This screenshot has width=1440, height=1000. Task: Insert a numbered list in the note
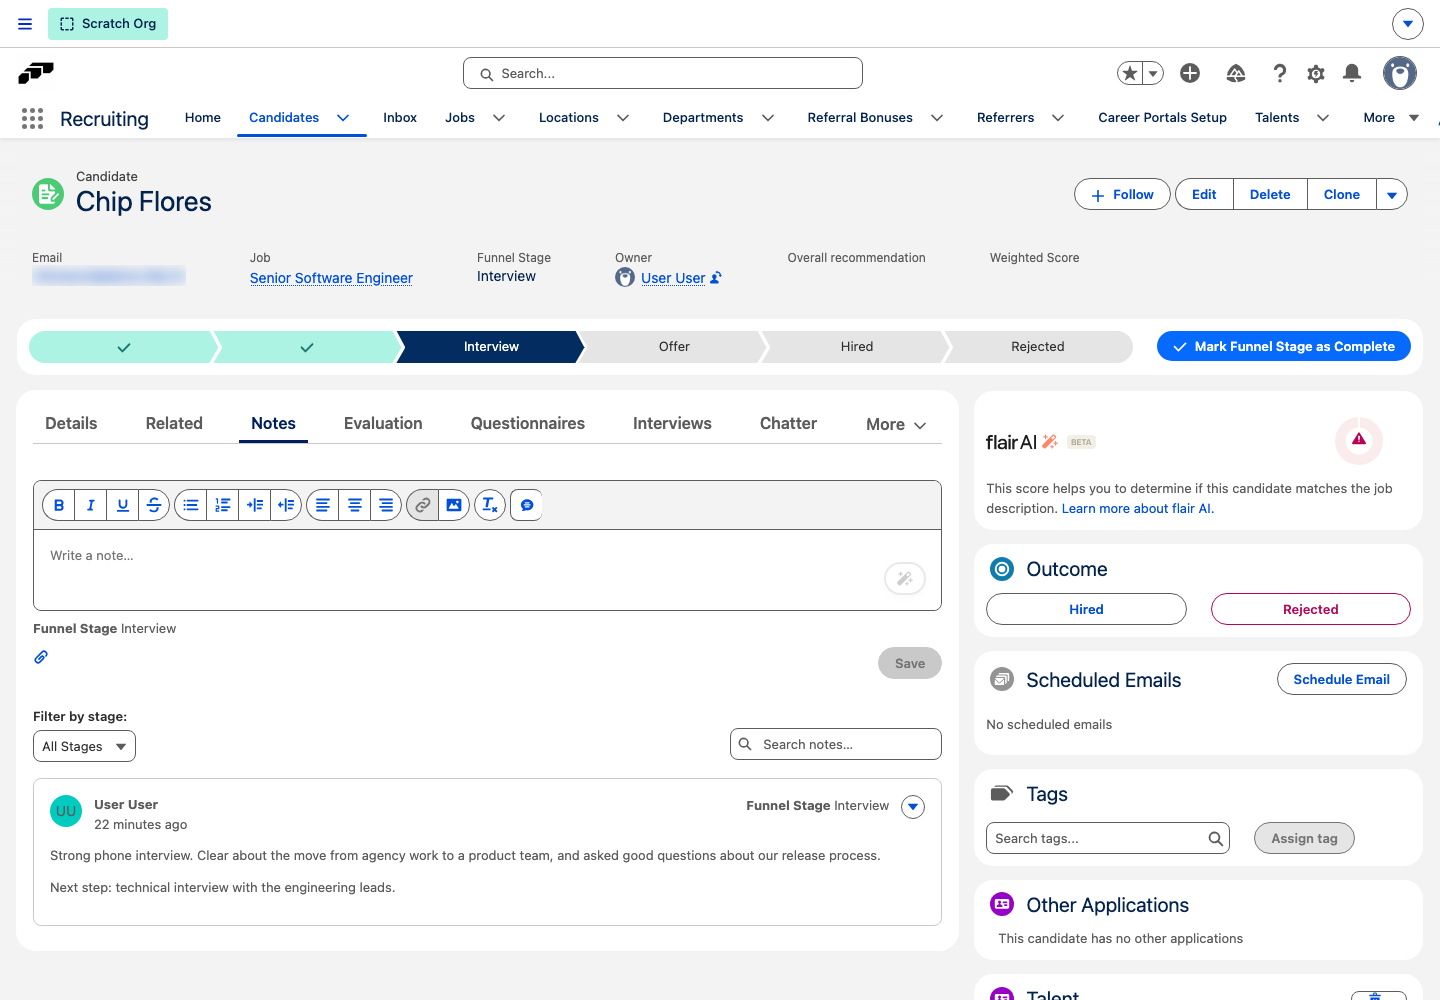223,505
